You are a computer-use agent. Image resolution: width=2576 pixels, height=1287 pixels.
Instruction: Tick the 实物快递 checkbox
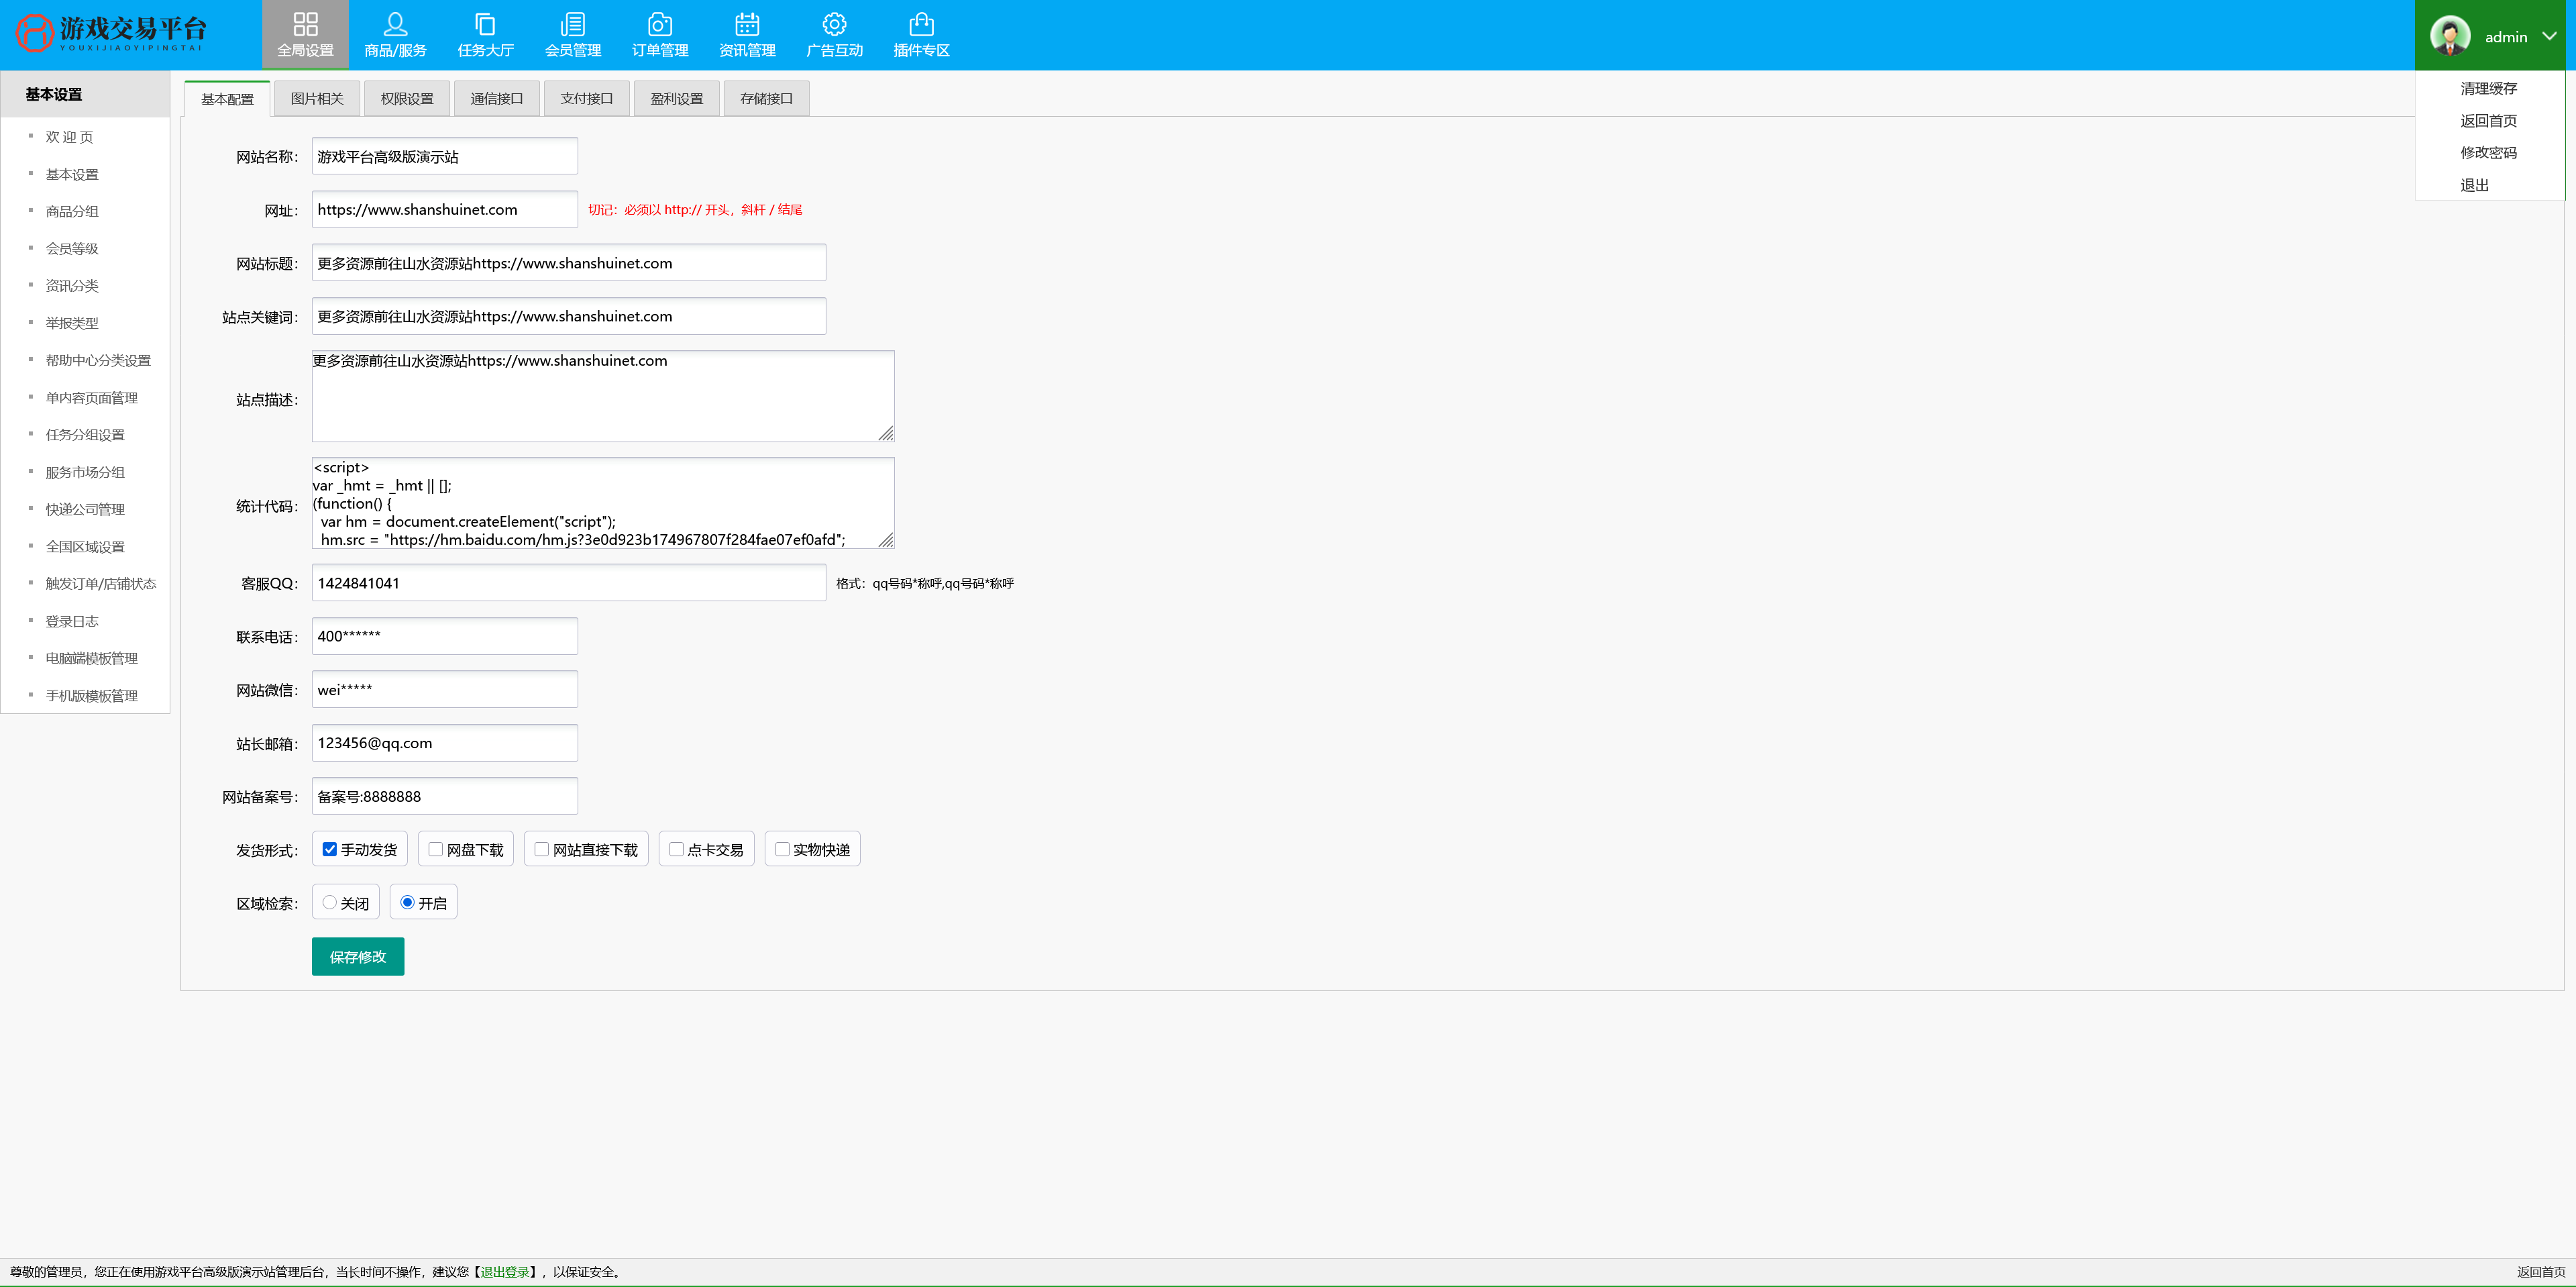[x=782, y=849]
